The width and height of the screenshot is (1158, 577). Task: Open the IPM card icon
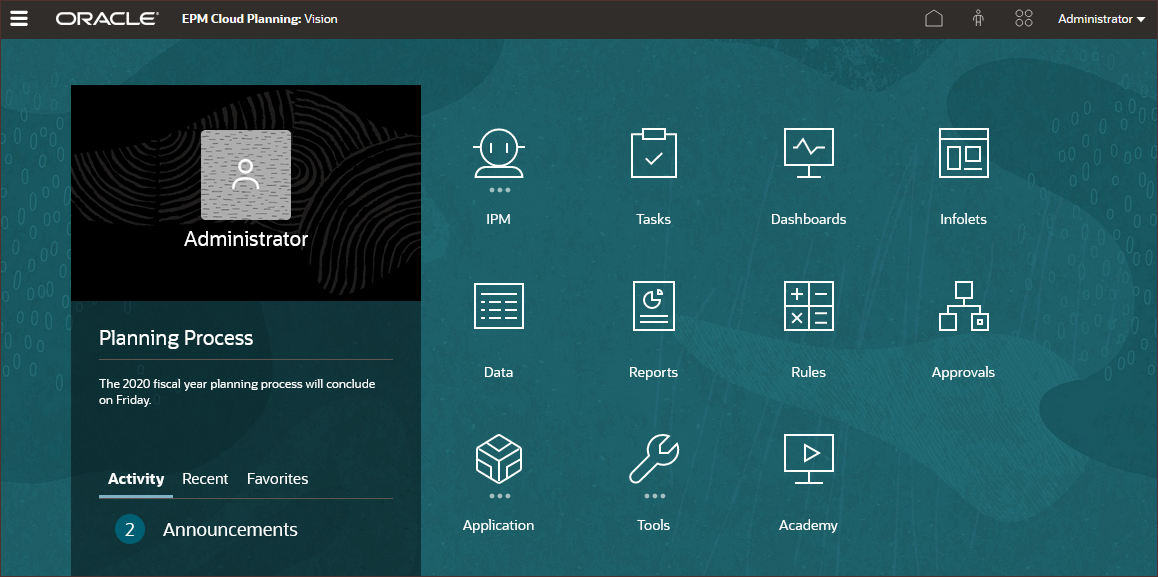(499, 154)
